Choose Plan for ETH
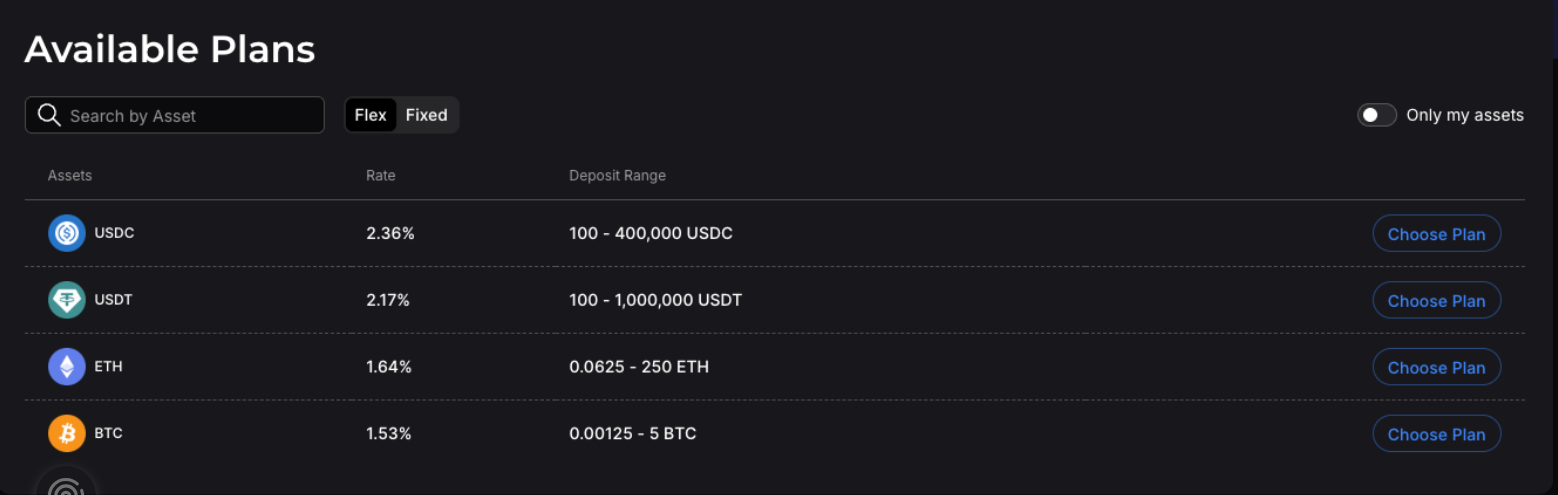The height and width of the screenshot is (495, 1558). tap(1436, 368)
